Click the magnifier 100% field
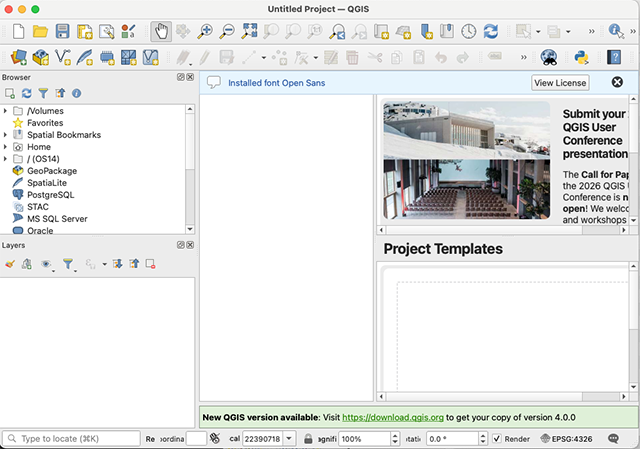Image resolution: width=640 pixels, height=449 pixels. click(364, 439)
